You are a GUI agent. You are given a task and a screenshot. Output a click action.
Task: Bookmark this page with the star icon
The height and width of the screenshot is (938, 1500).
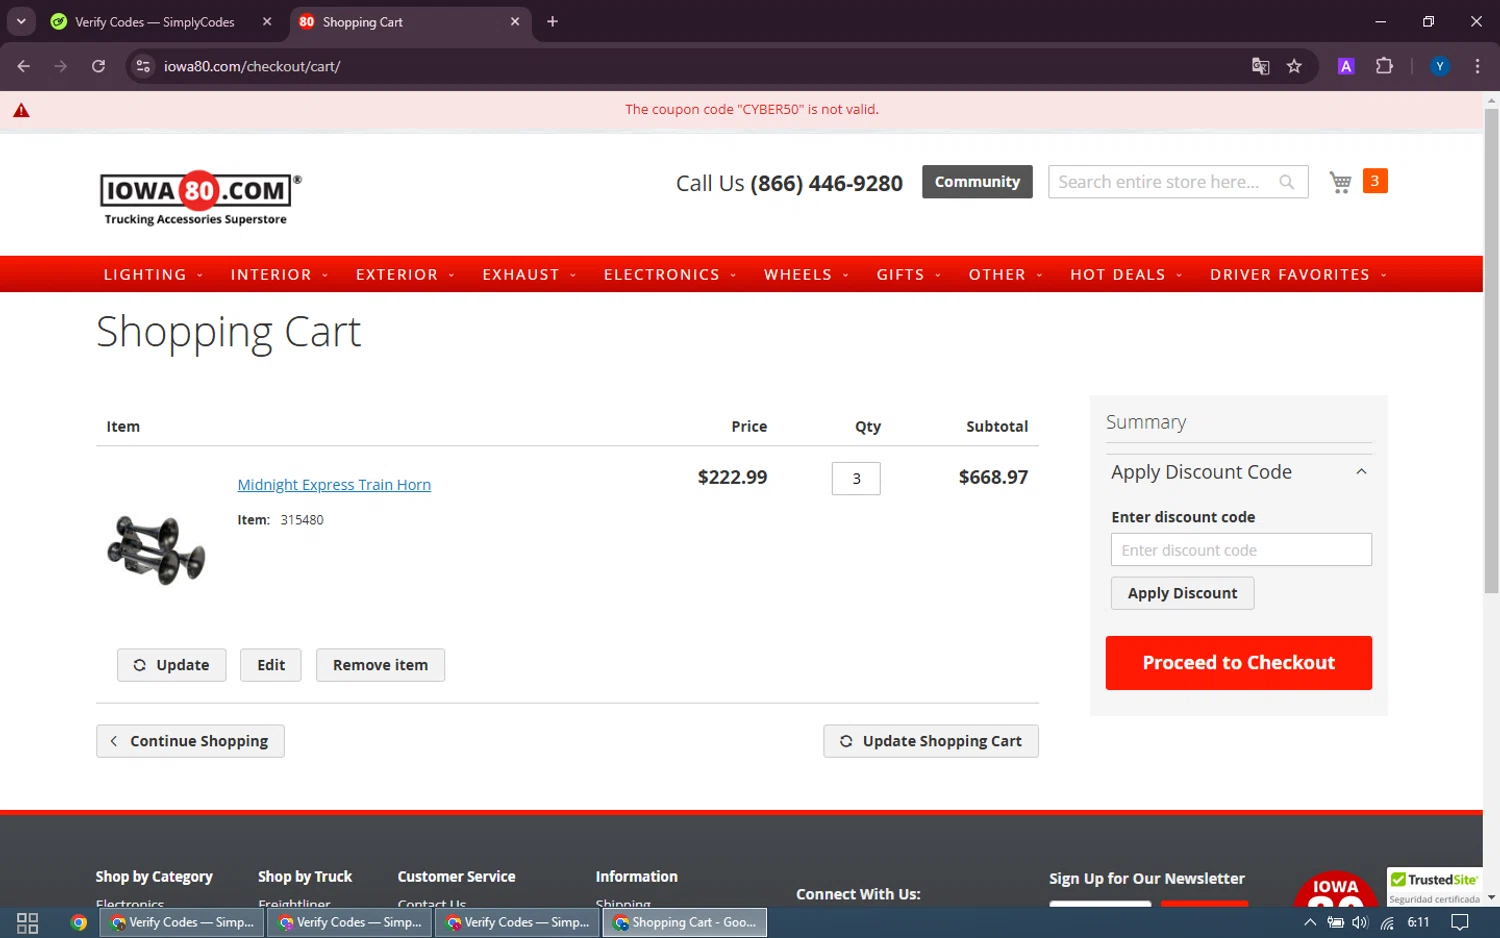coord(1294,66)
